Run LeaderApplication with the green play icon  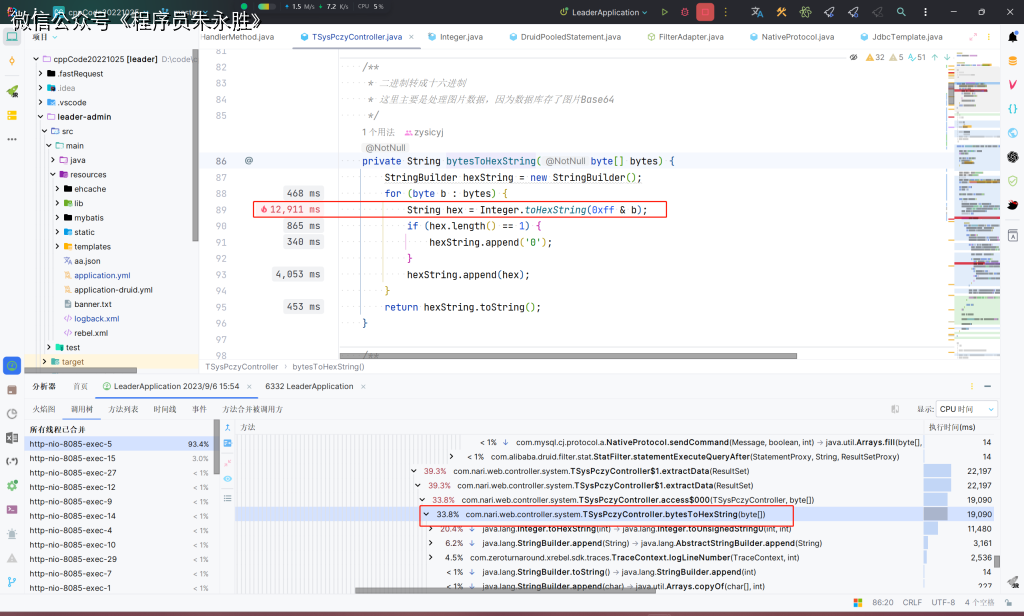664,12
